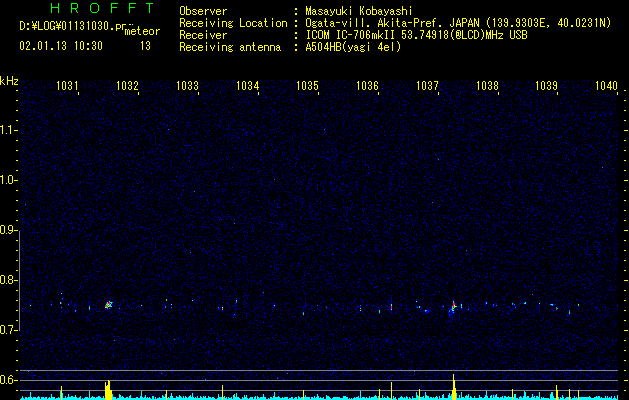
Task: Click the 1.1 frequency axis label
Action: tap(8, 130)
